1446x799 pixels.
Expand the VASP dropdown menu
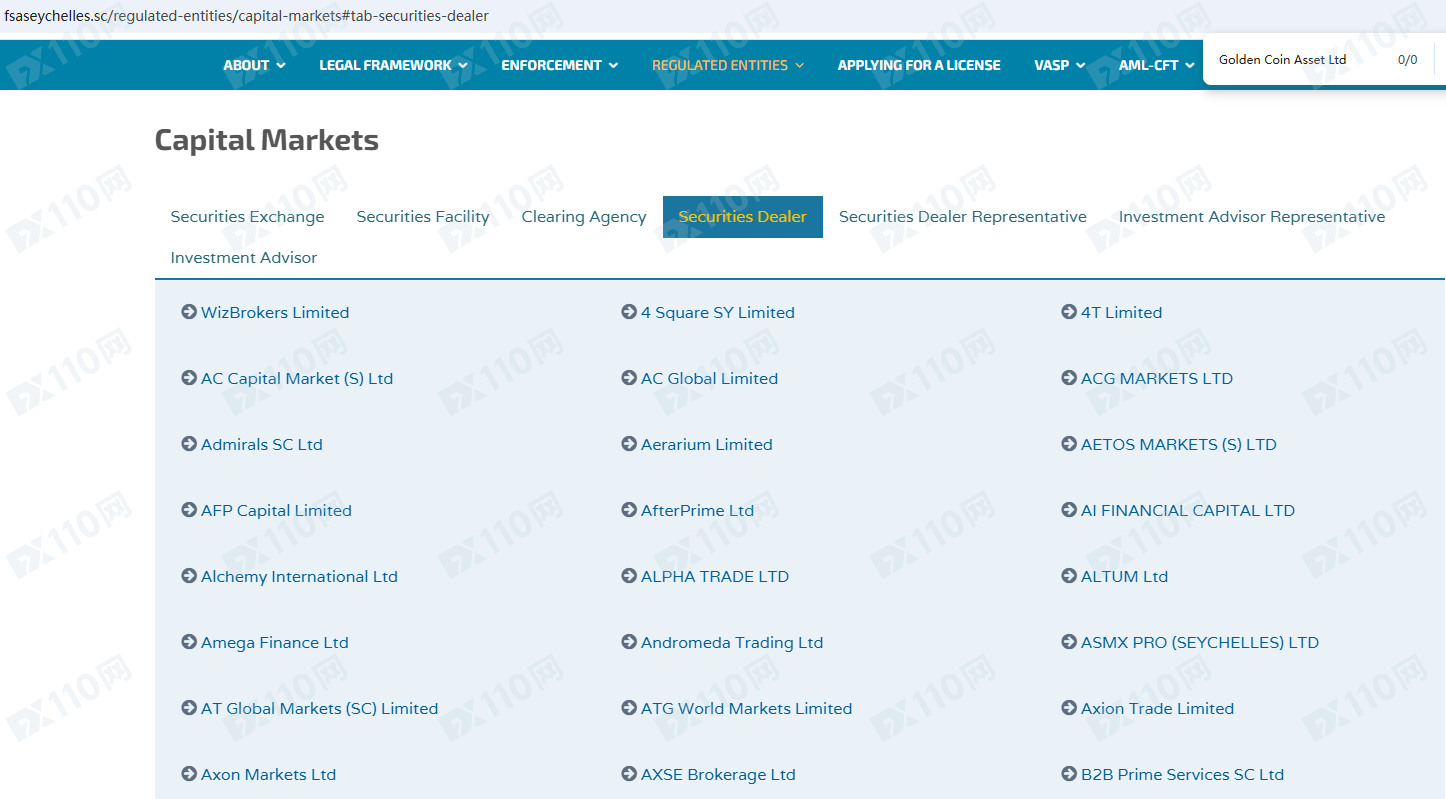[x=1060, y=65]
